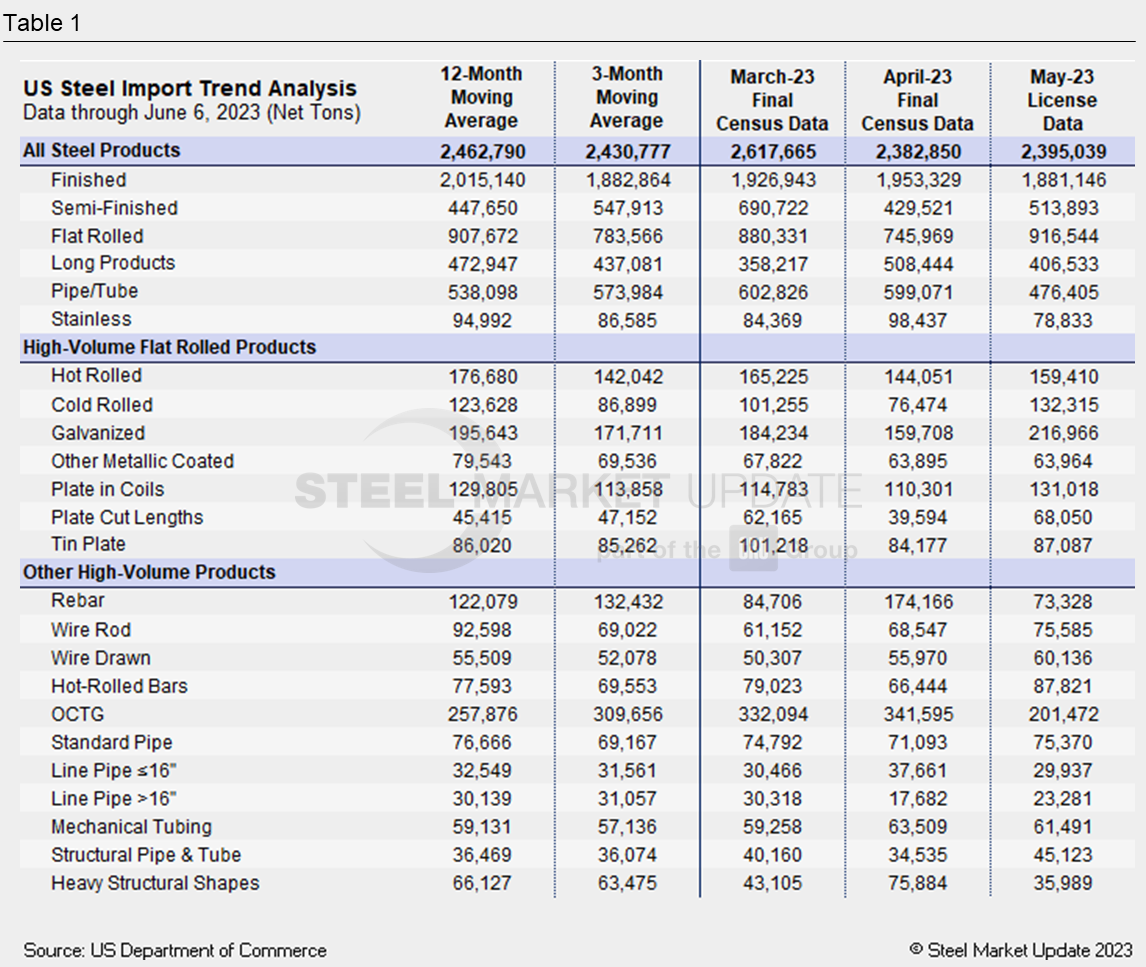Click the 3-Month Moving Average column header

626,98
